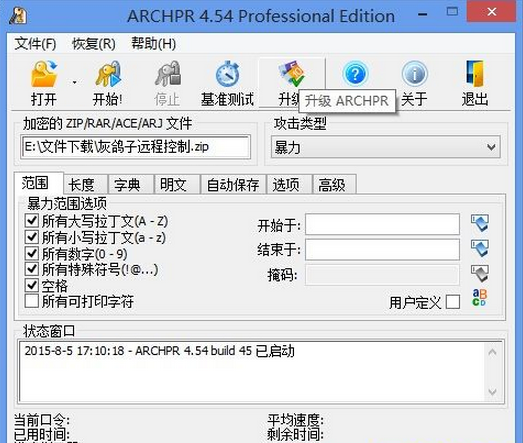Image resolution: width=523 pixels, height=443 pixels.
Task: Minimize the ARCHPR window
Action: coord(422,14)
